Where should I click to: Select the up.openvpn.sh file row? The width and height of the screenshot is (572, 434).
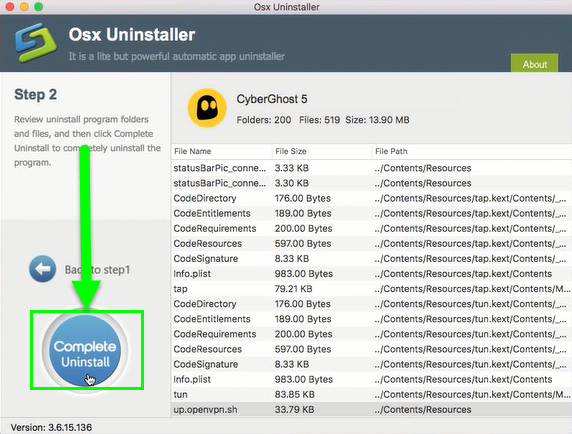(371, 410)
